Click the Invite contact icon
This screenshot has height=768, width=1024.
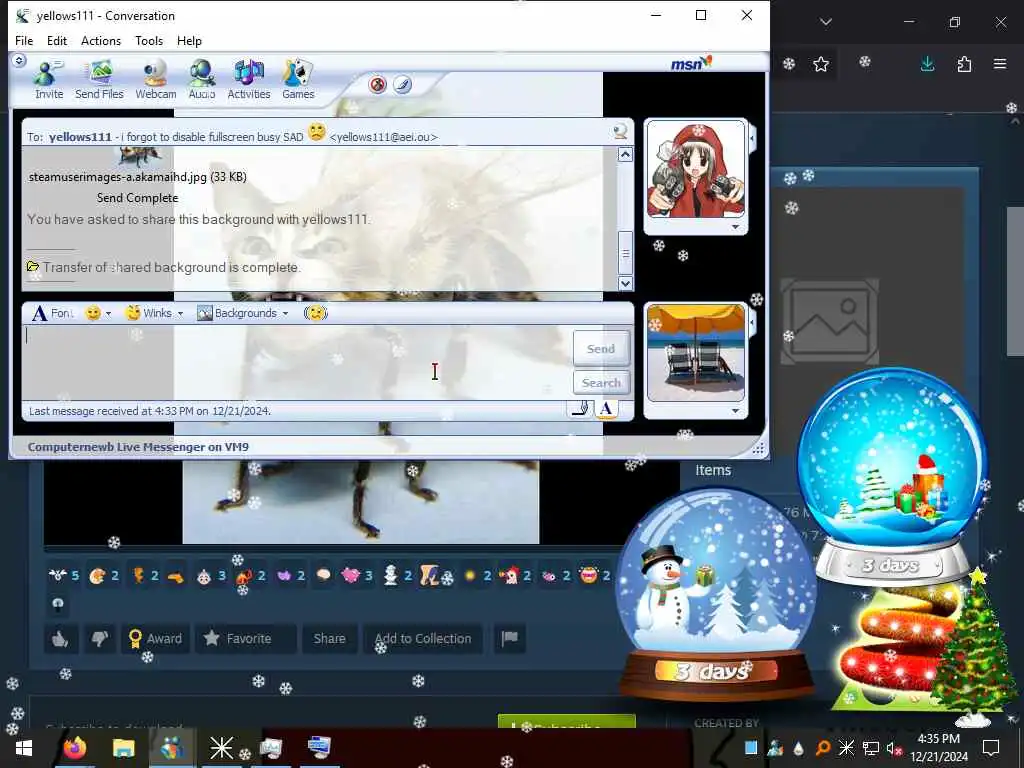click(x=48, y=79)
